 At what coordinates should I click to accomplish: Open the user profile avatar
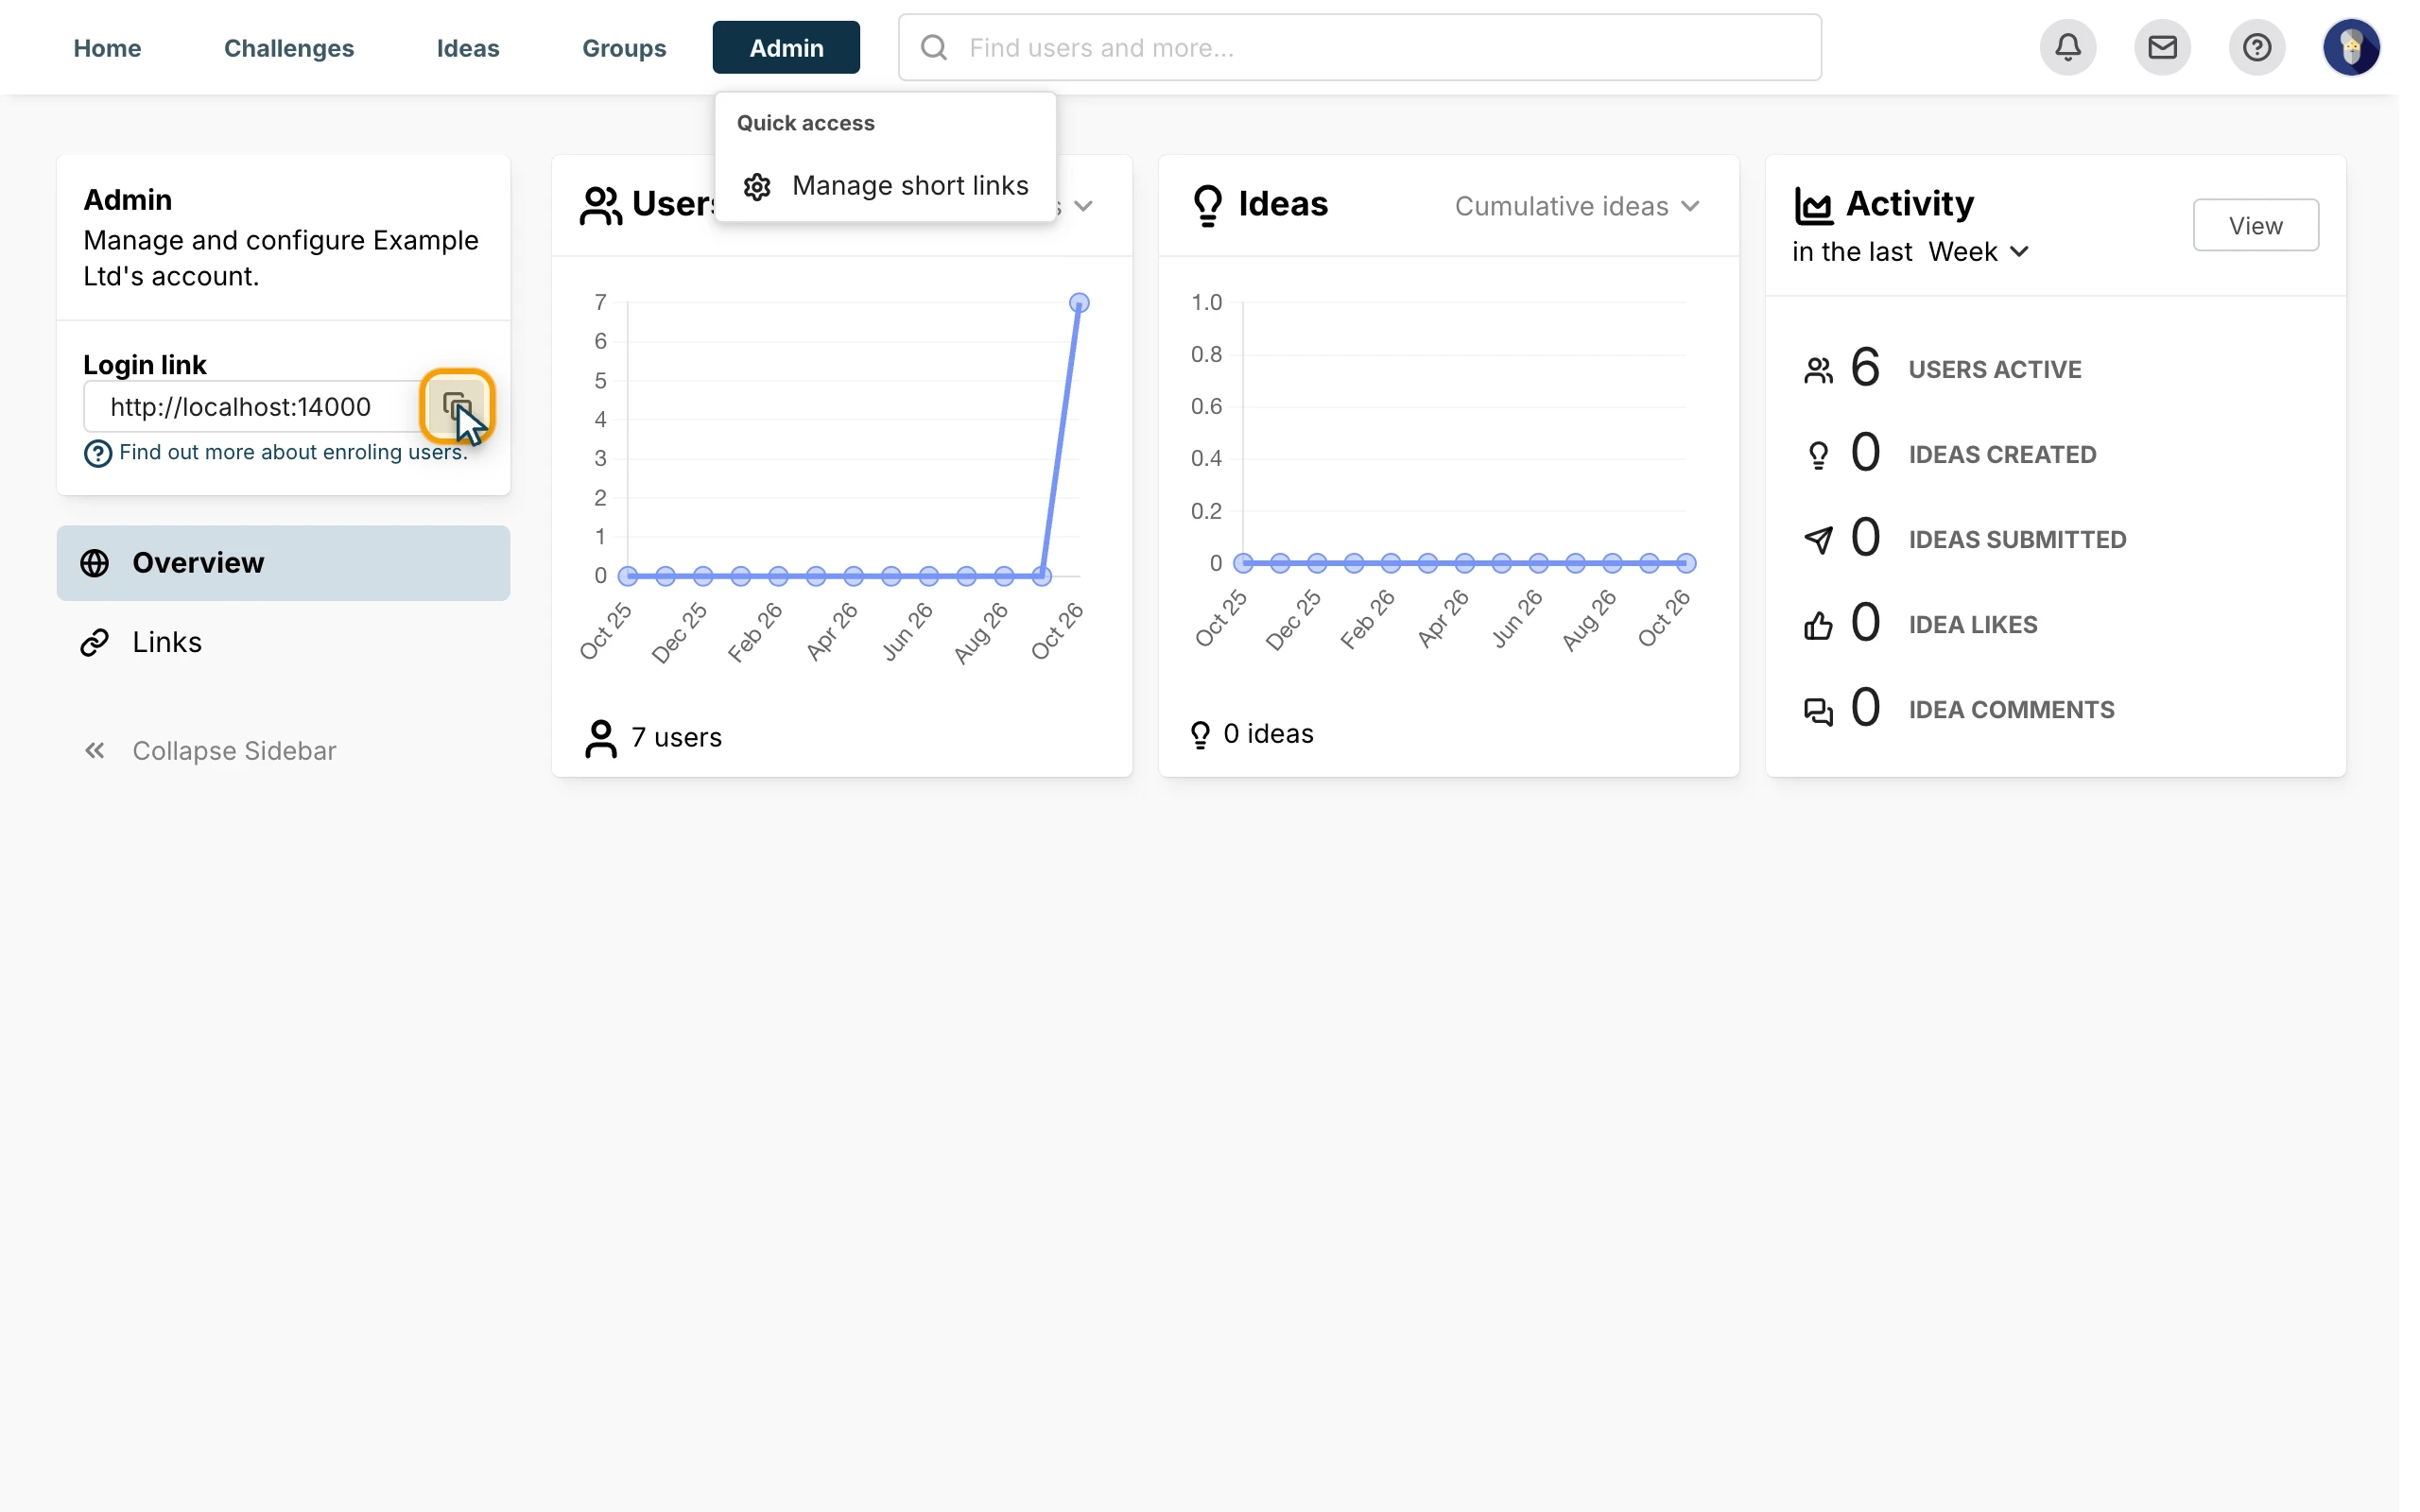coord(2351,47)
